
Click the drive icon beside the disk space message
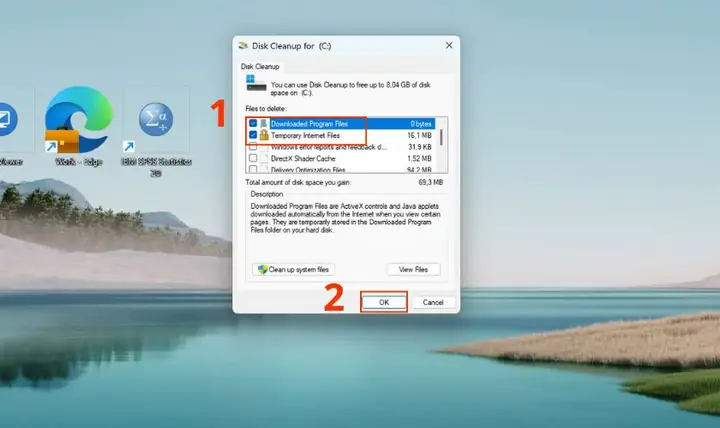coord(256,83)
